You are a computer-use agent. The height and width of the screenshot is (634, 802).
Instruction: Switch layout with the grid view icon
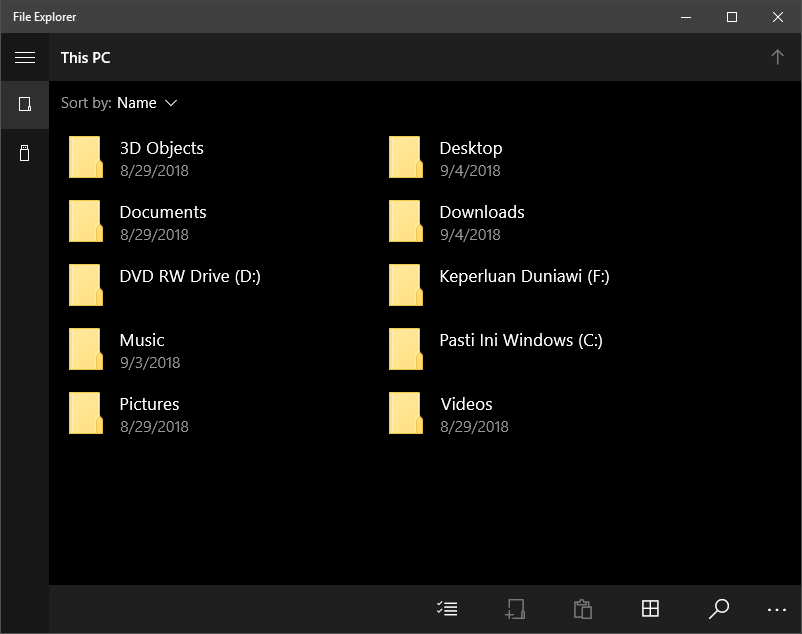(x=650, y=609)
